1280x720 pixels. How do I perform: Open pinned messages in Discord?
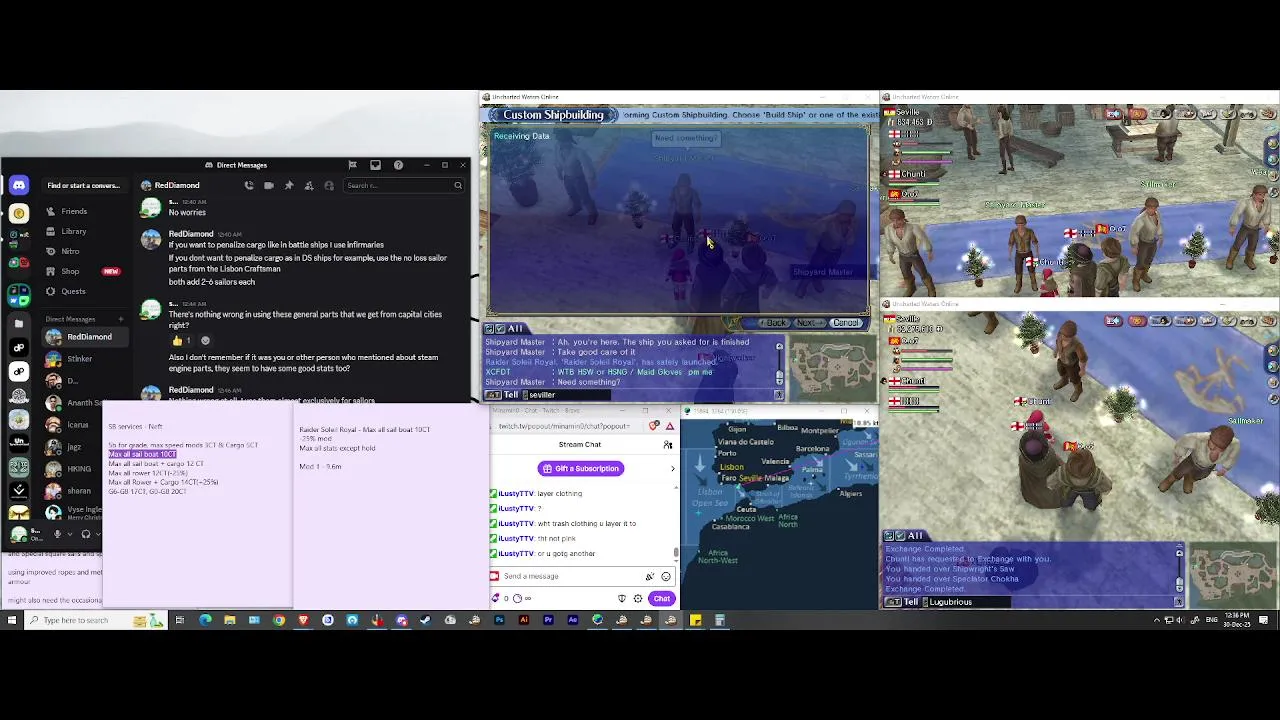pos(289,185)
